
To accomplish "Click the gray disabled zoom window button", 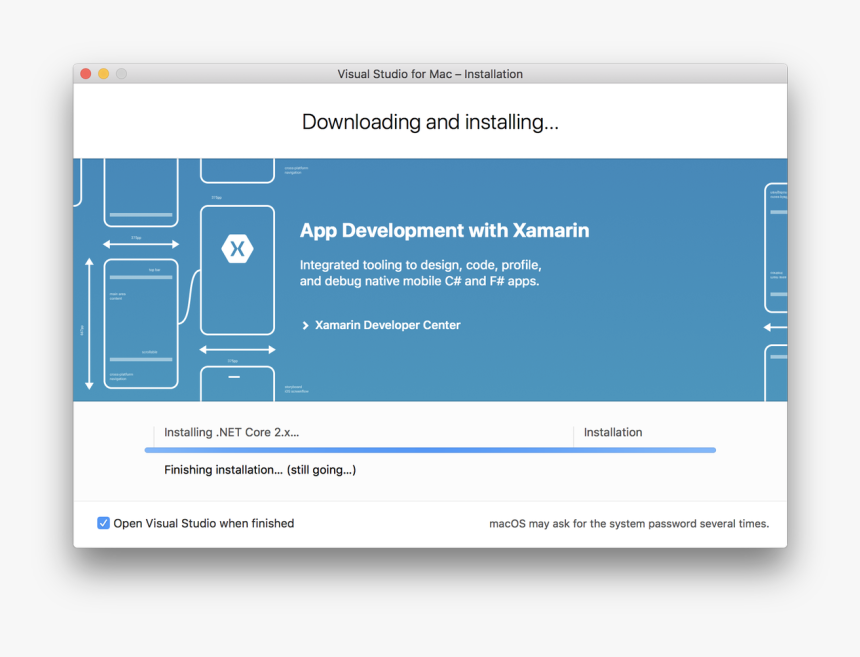I will pyautogui.click(x=121, y=74).
